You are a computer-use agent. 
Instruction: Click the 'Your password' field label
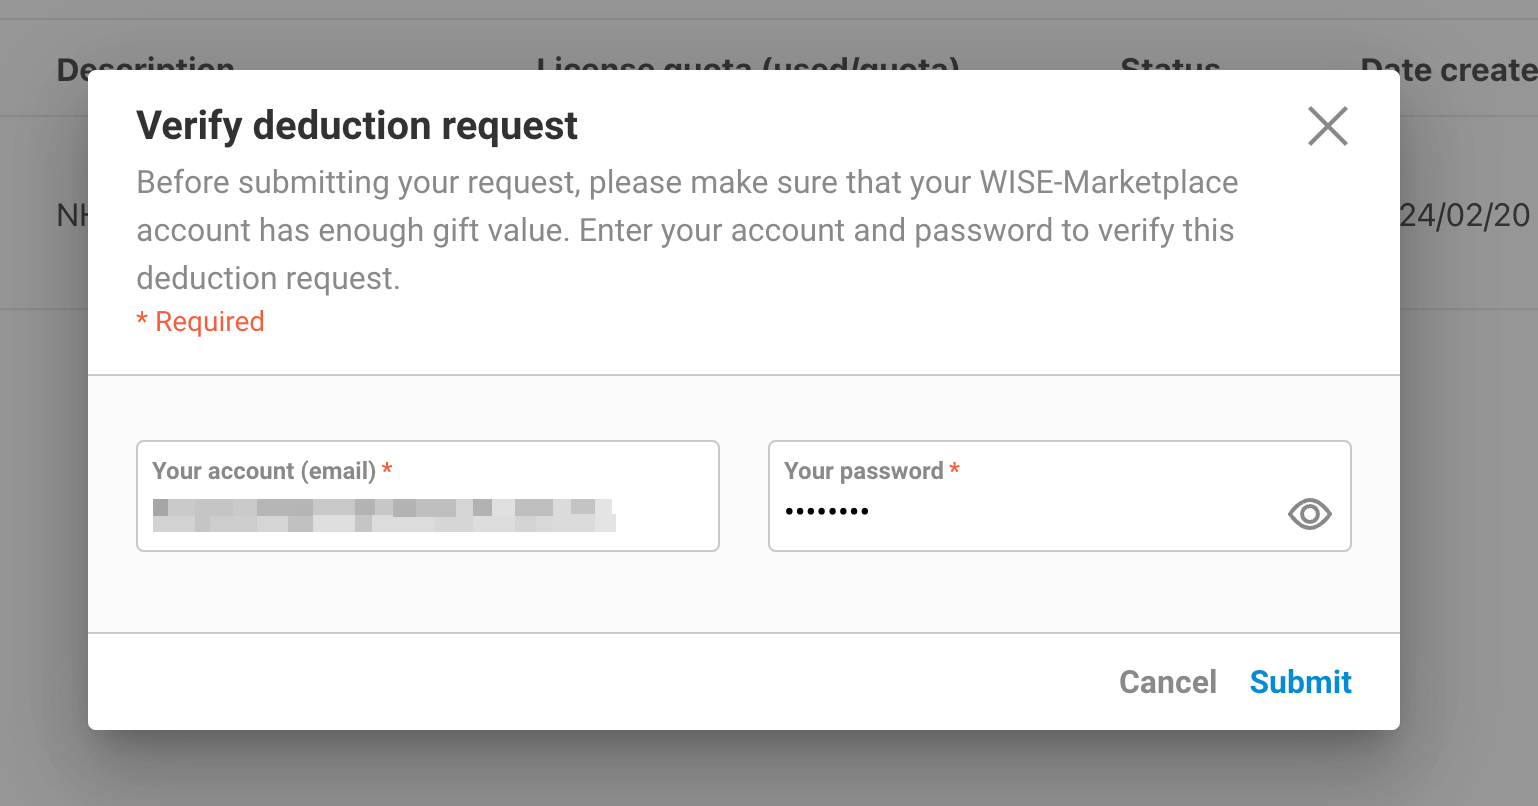coord(863,471)
